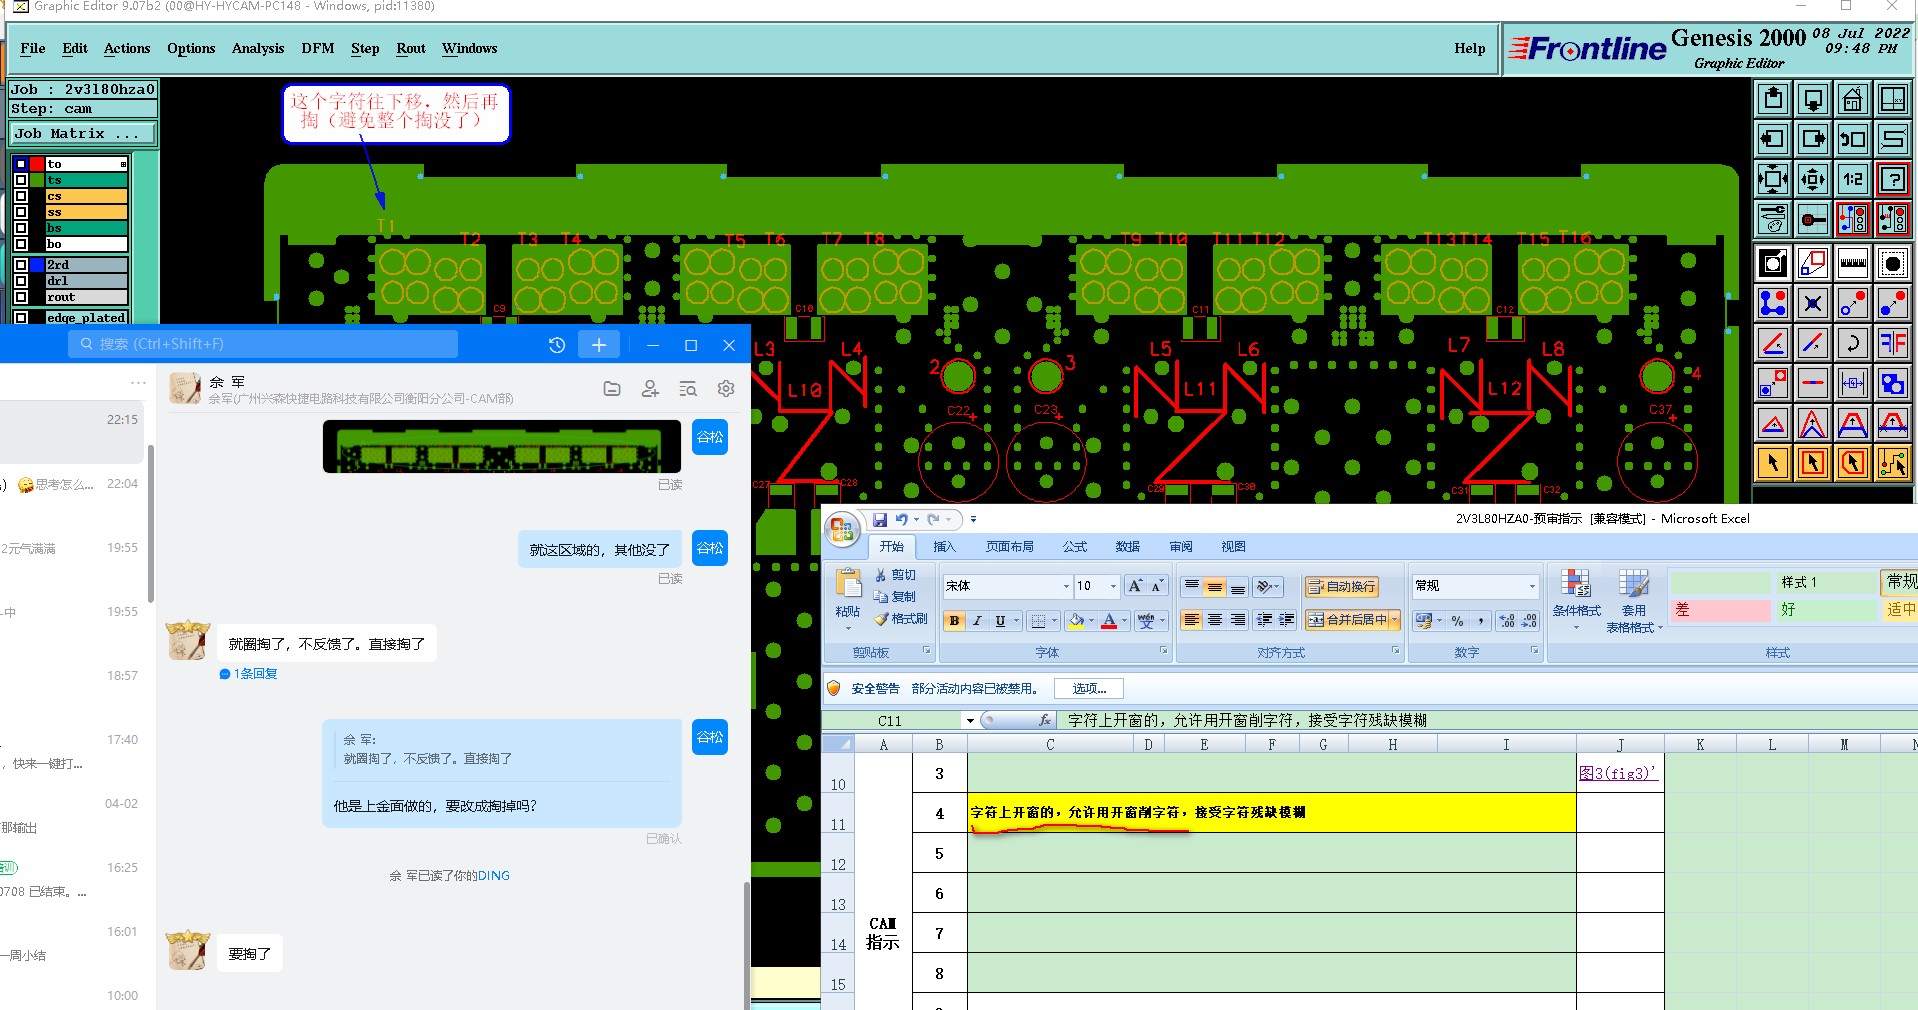This screenshot has width=1918, height=1010.
Task: Click the ruler measure tool icon
Action: [1852, 263]
